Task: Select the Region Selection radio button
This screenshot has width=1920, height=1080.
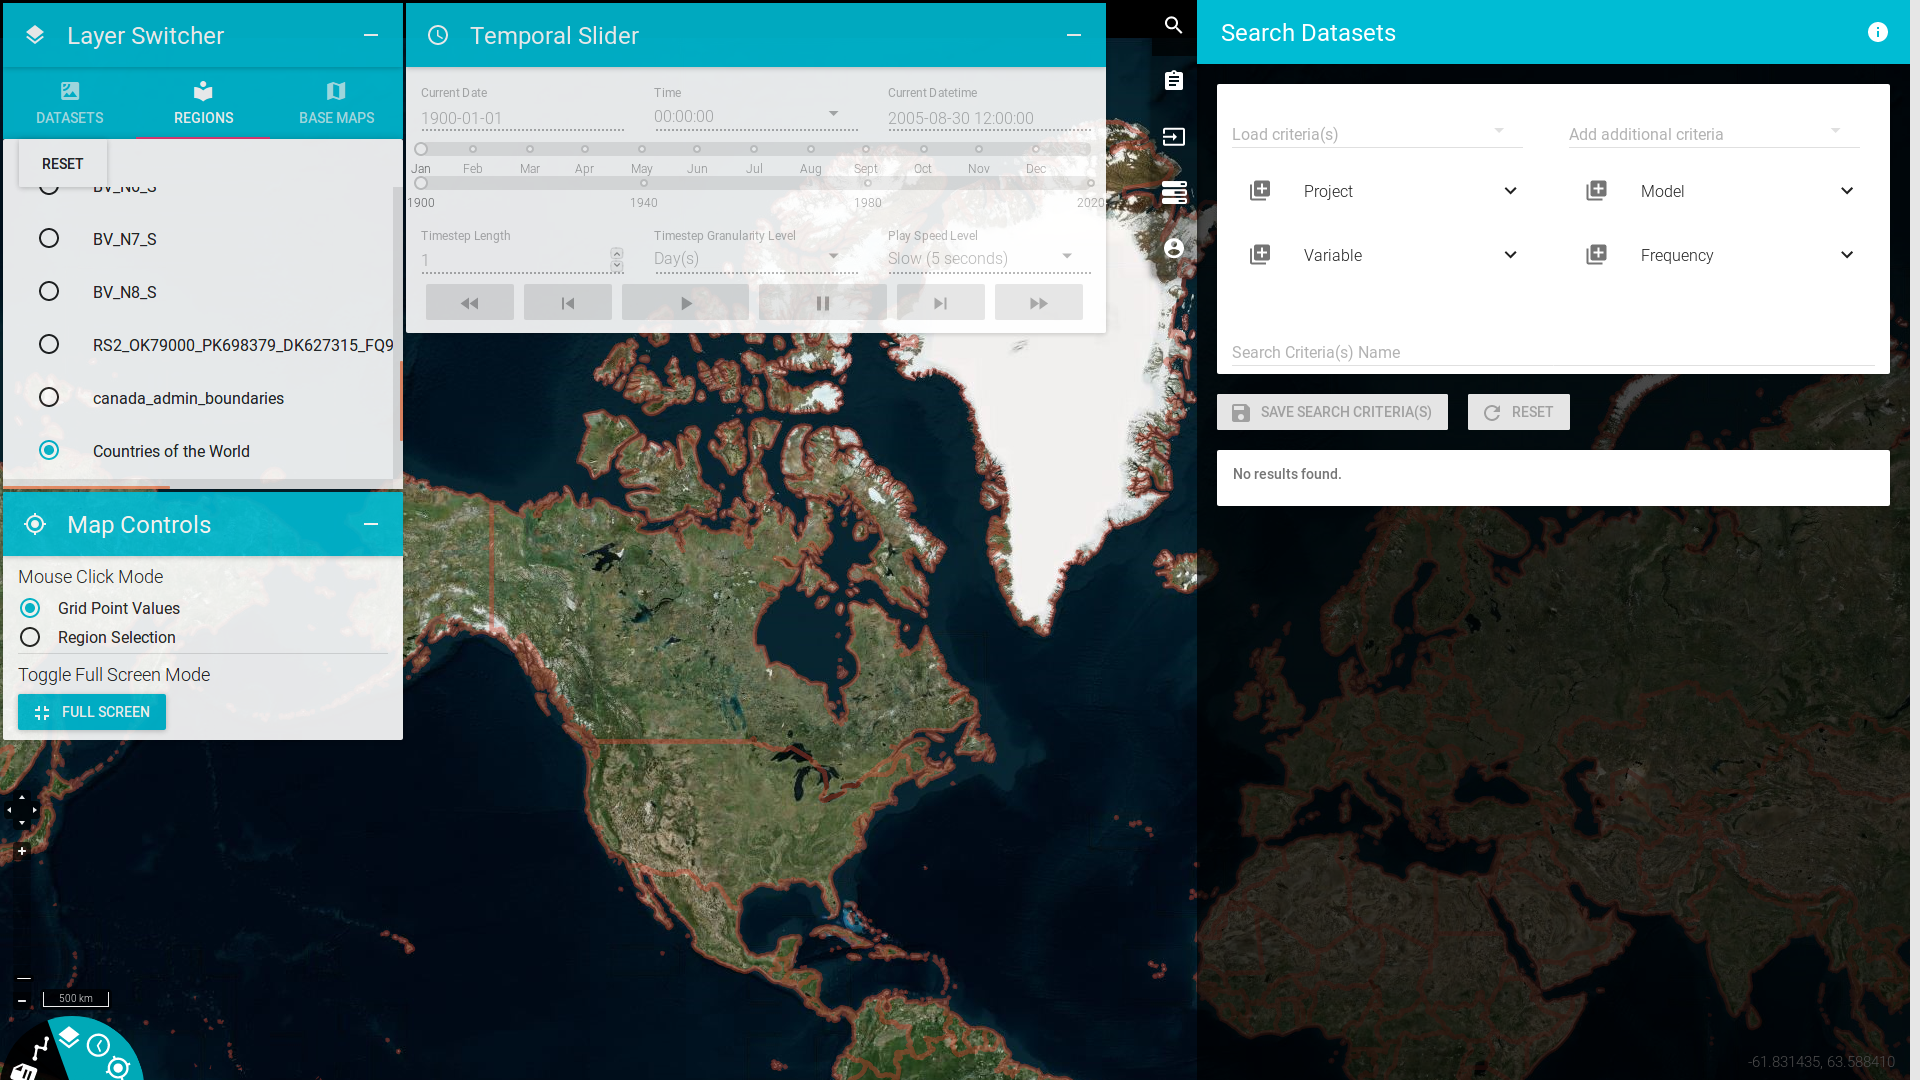Action: click(29, 637)
